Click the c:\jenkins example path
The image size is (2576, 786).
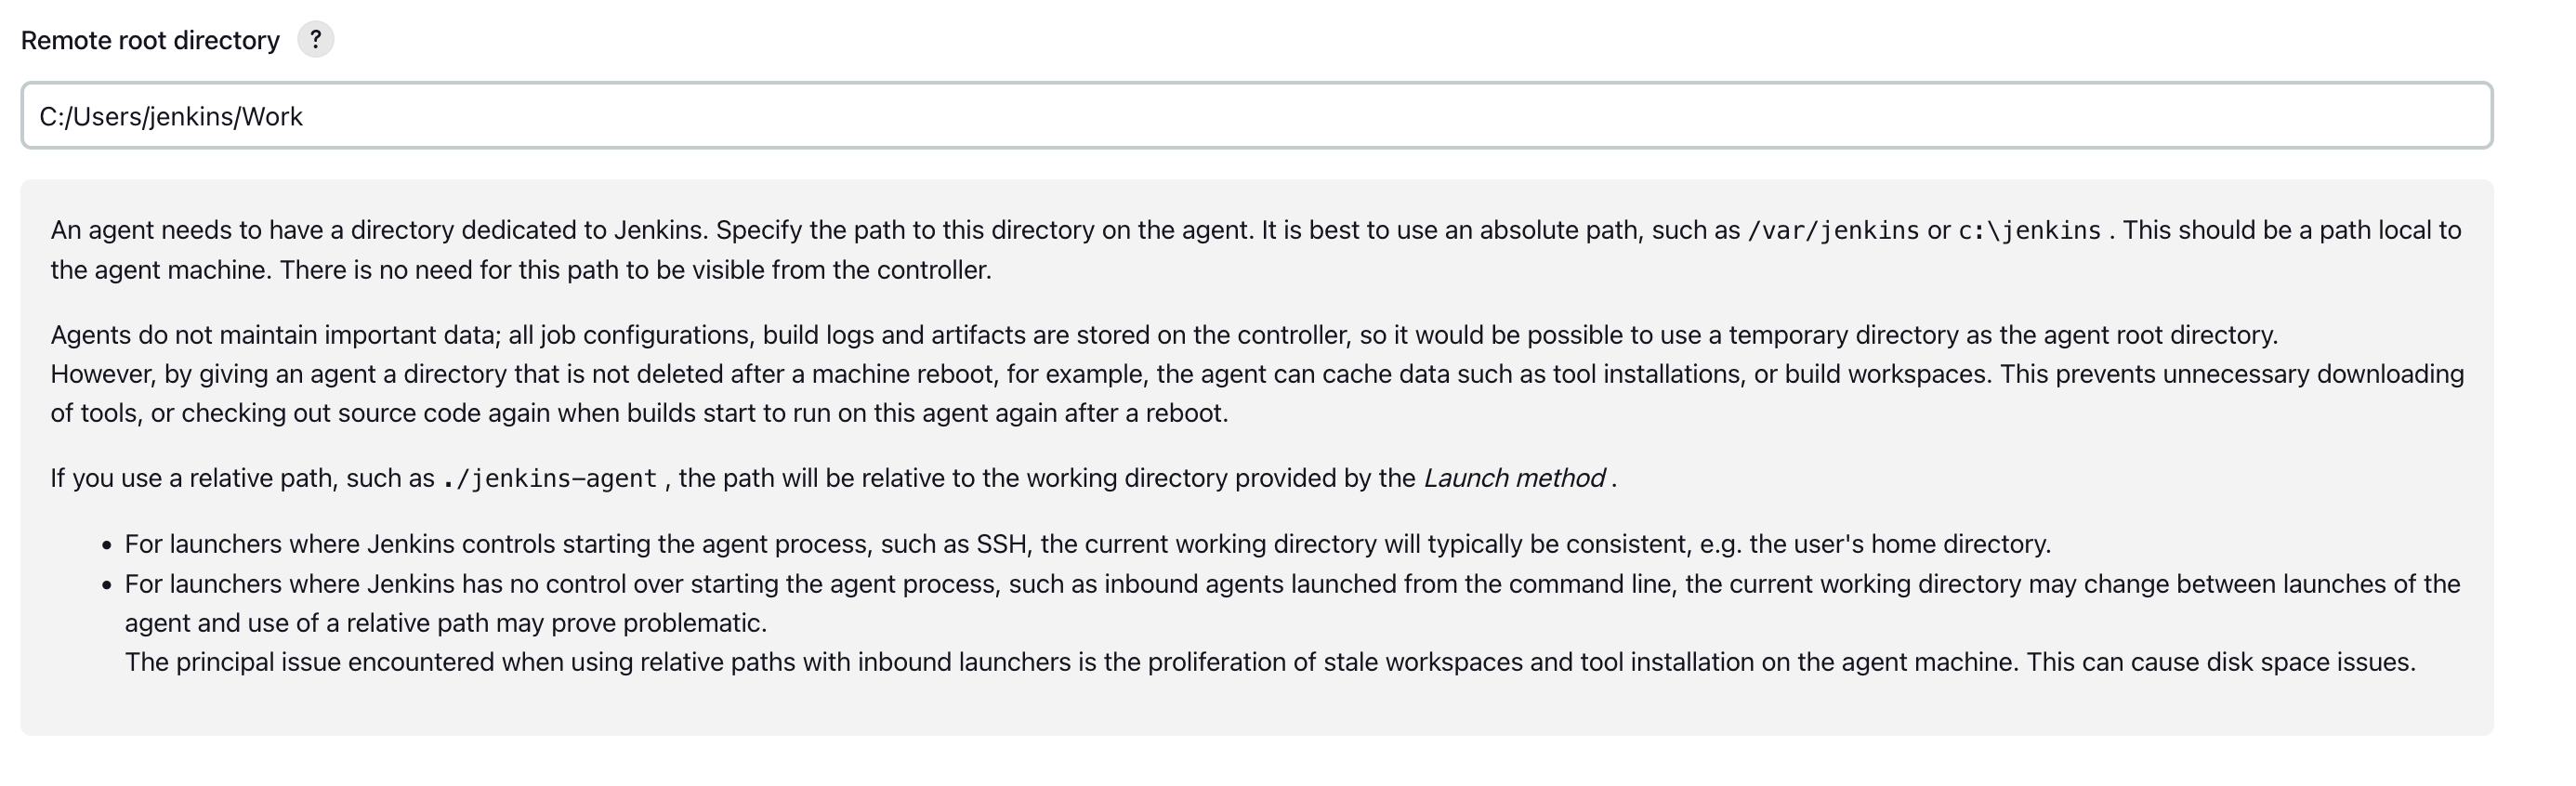pyautogui.click(x=2029, y=231)
